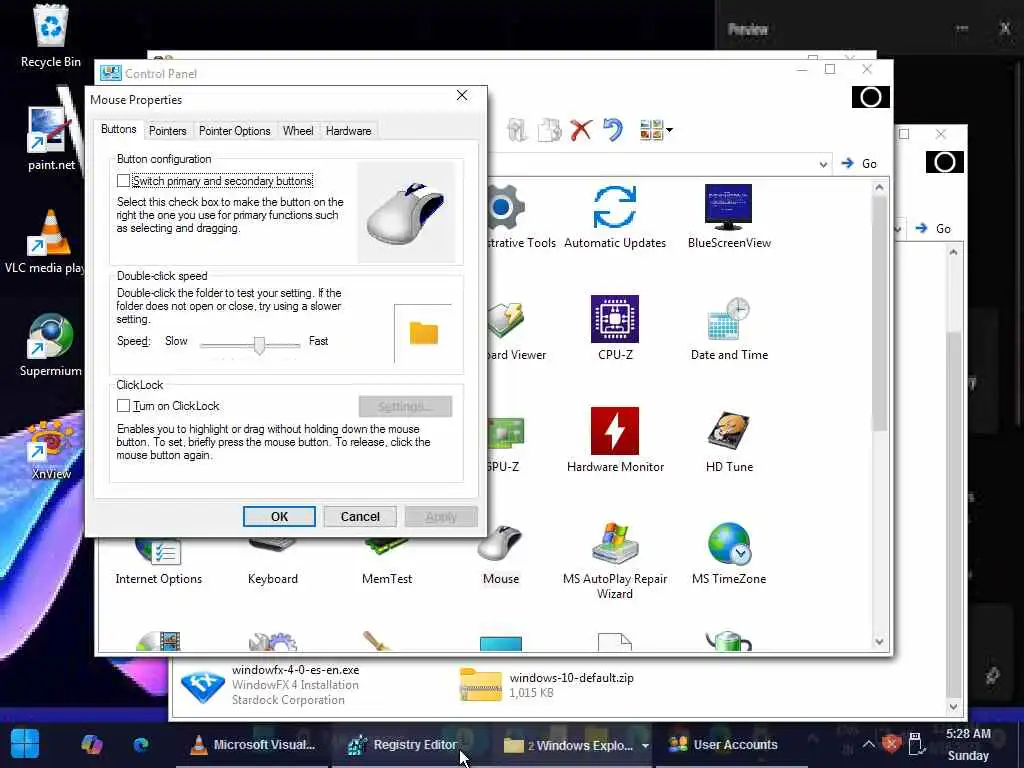Launch the CPU-Z item

(615, 328)
